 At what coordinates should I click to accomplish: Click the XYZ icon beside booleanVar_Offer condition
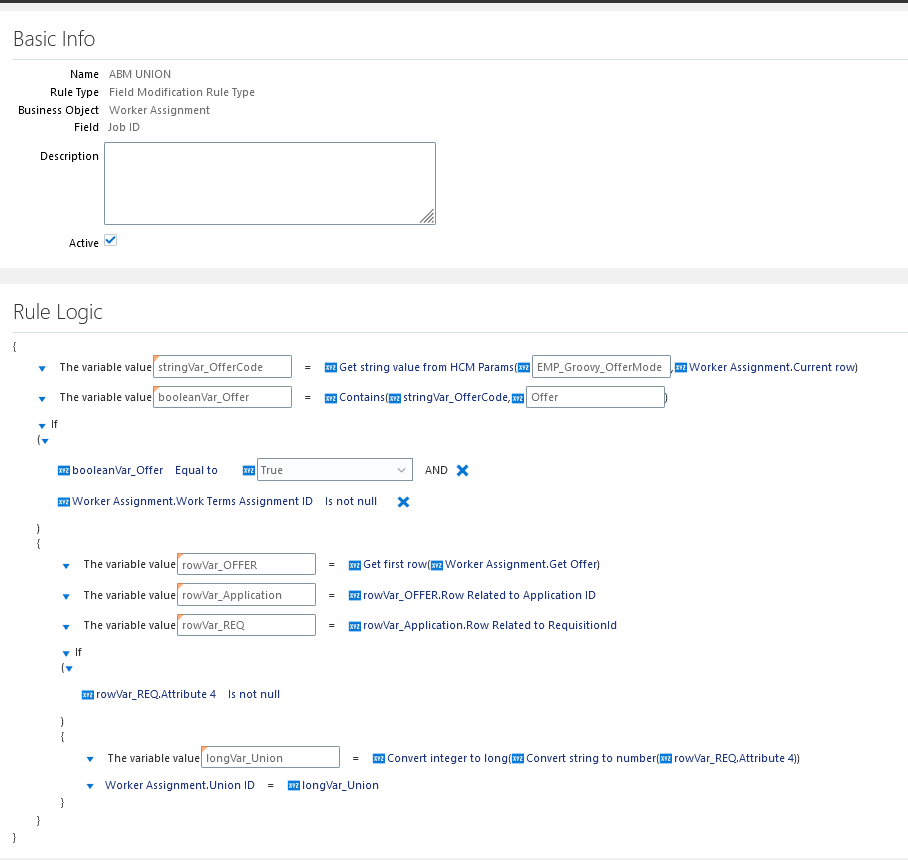64,470
